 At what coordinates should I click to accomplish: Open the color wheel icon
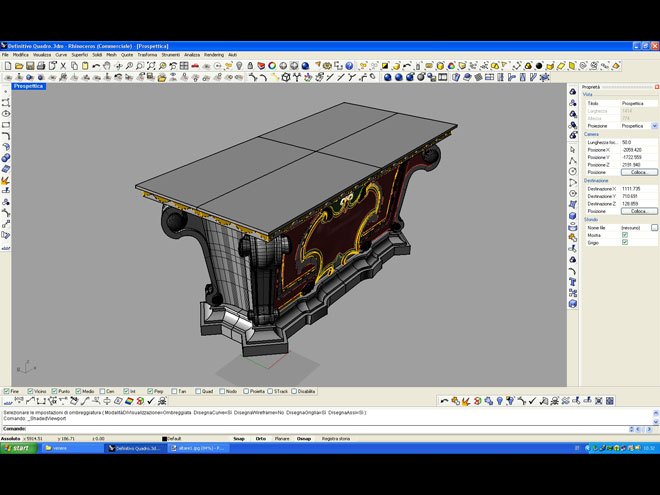pyautogui.click(x=272, y=66)
